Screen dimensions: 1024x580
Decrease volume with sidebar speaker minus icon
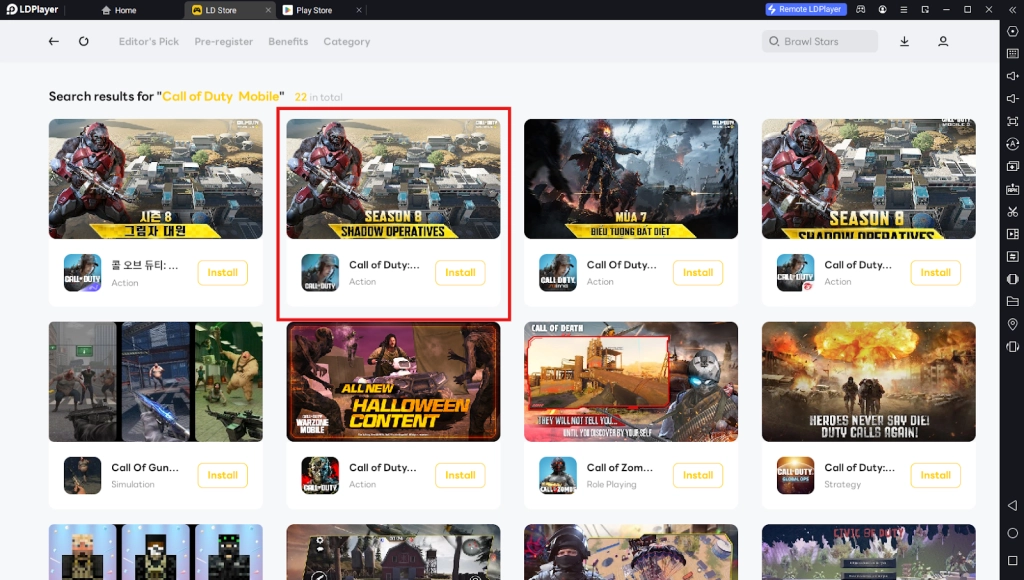1012,99
